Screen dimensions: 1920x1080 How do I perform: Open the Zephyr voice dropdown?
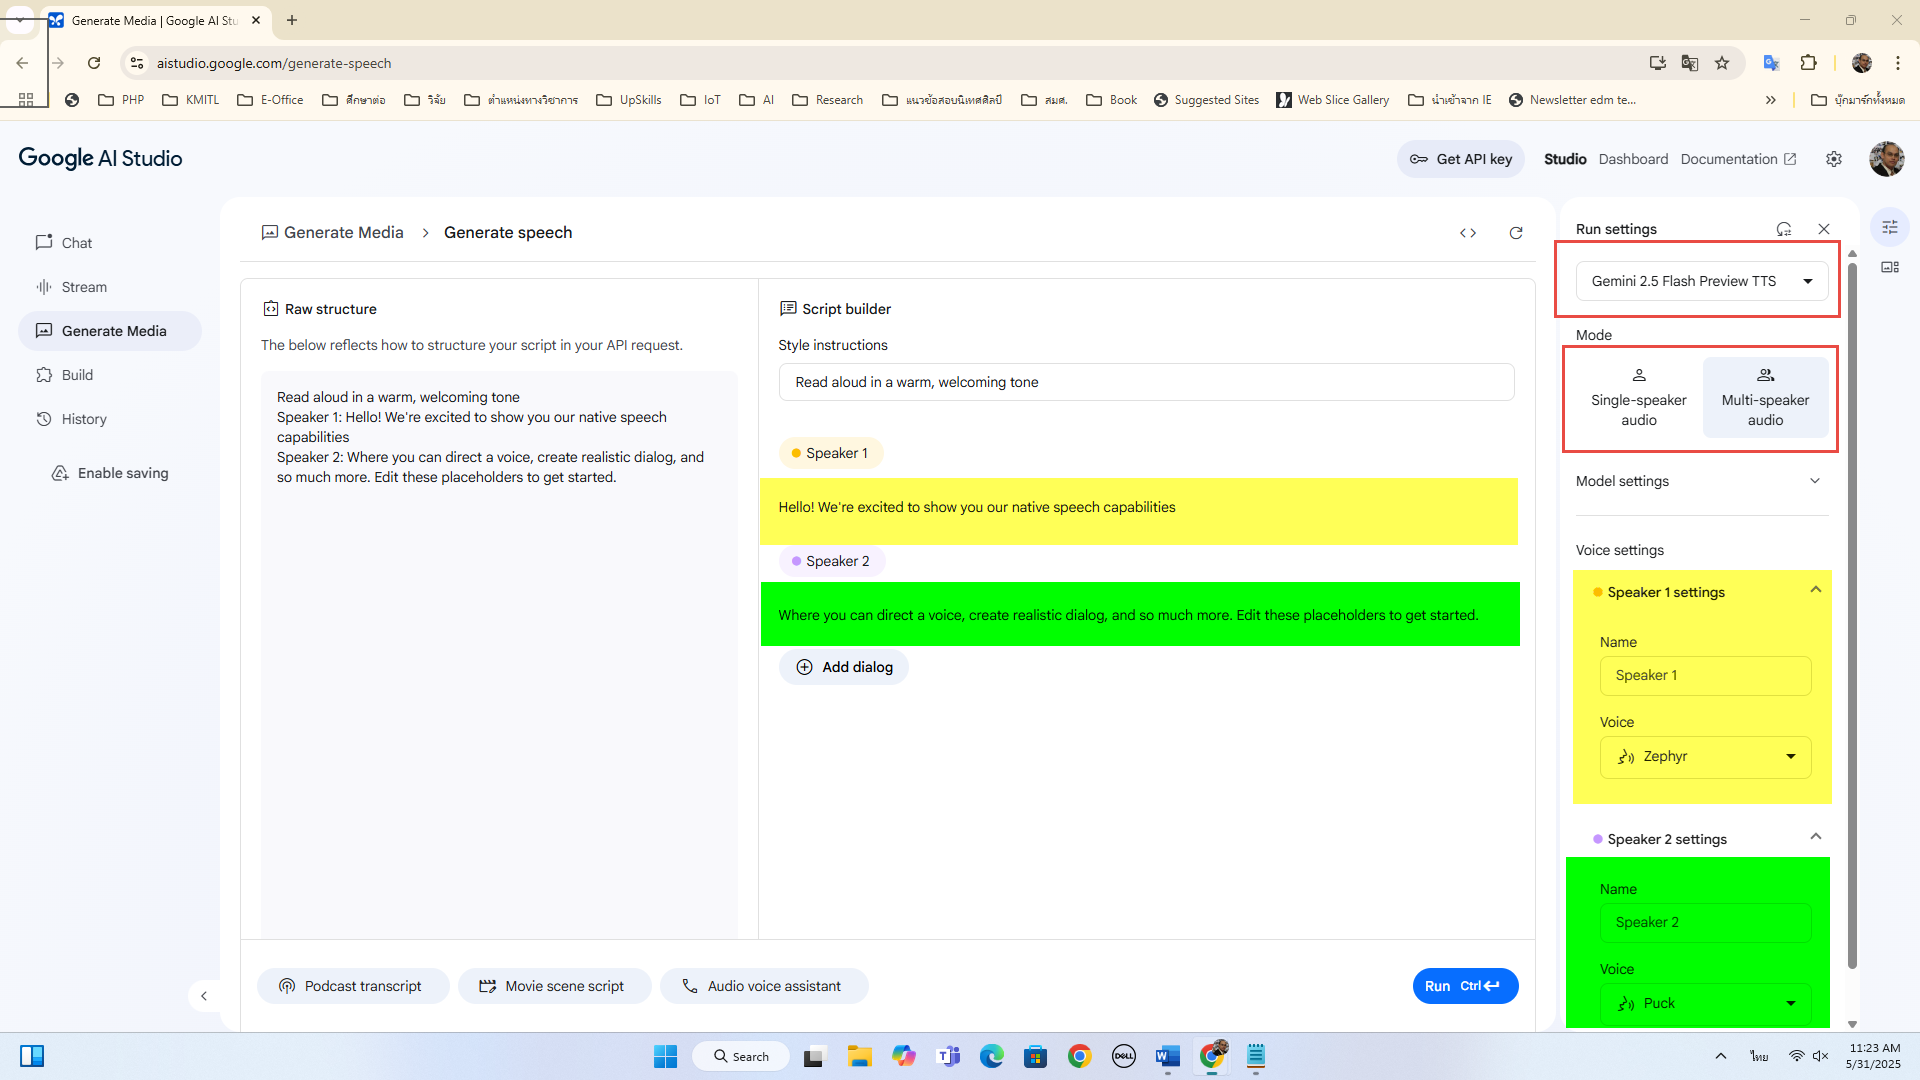[x=1705, y=757]
